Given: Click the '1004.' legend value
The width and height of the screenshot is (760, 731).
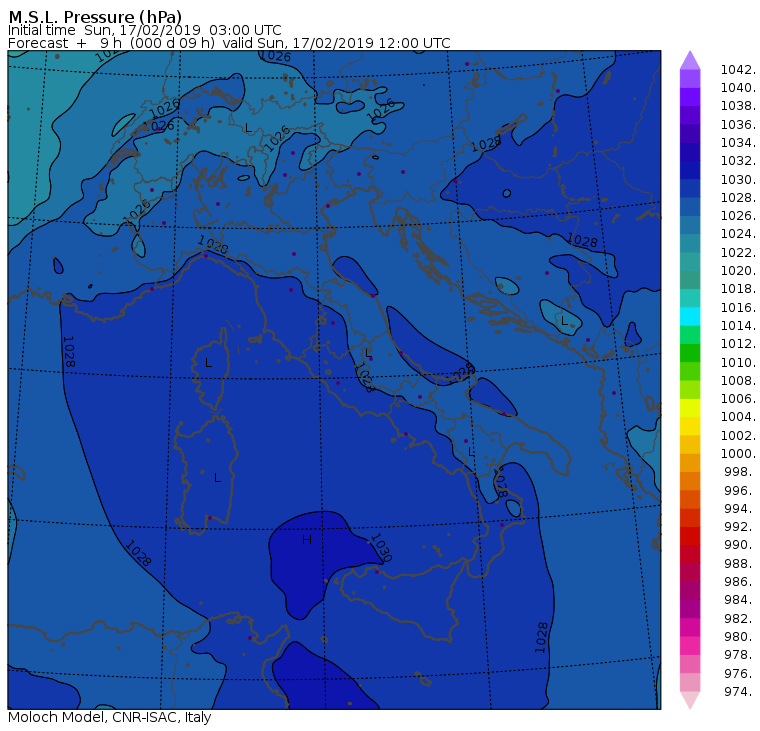Looking at the screenshot, I should click(738, 417).
